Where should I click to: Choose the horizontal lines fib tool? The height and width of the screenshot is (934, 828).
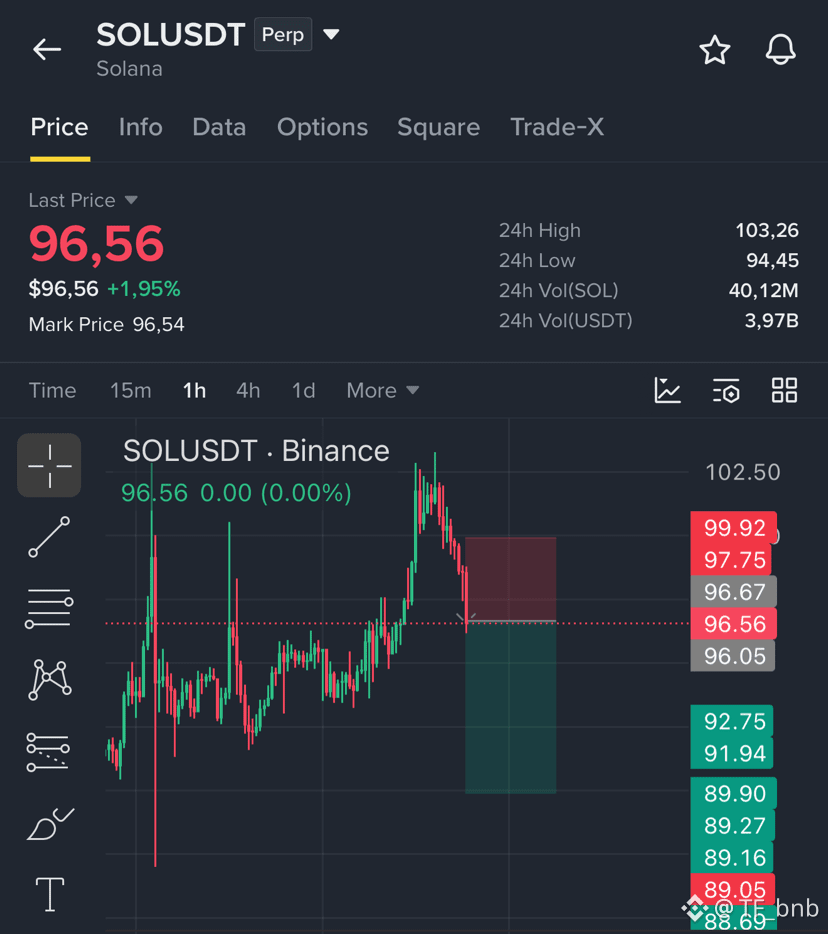49,608
